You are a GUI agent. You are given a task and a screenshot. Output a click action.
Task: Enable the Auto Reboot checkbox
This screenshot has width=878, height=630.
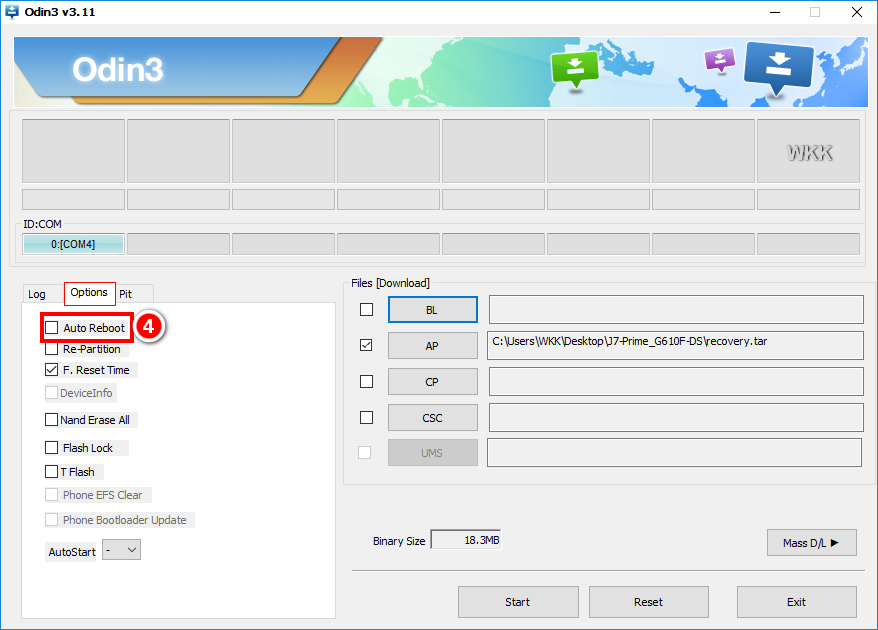click(x=52, y=328)
